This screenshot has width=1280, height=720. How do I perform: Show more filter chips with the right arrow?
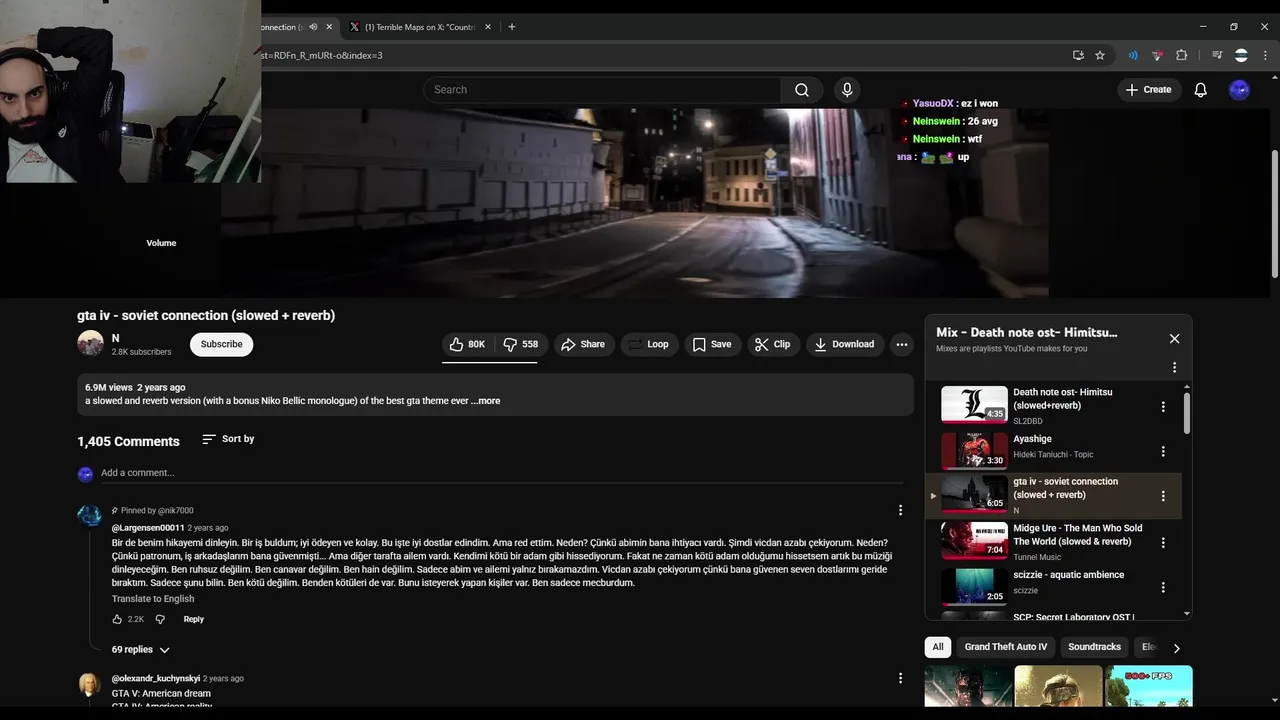coord(1176,648)
